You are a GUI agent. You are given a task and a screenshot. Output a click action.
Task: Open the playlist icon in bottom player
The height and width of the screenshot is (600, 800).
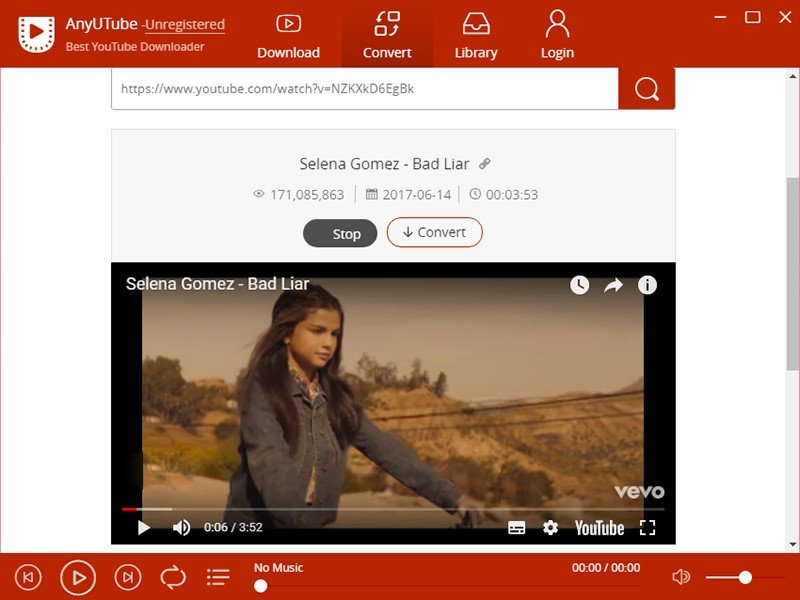218,578
